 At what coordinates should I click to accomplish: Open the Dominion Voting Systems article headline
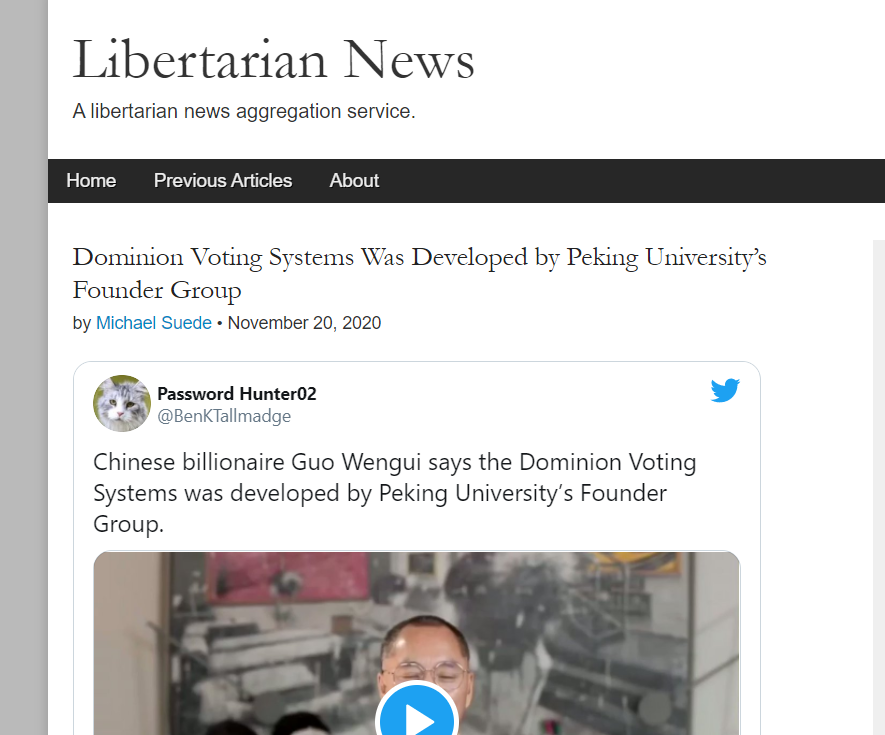point(419,273)
